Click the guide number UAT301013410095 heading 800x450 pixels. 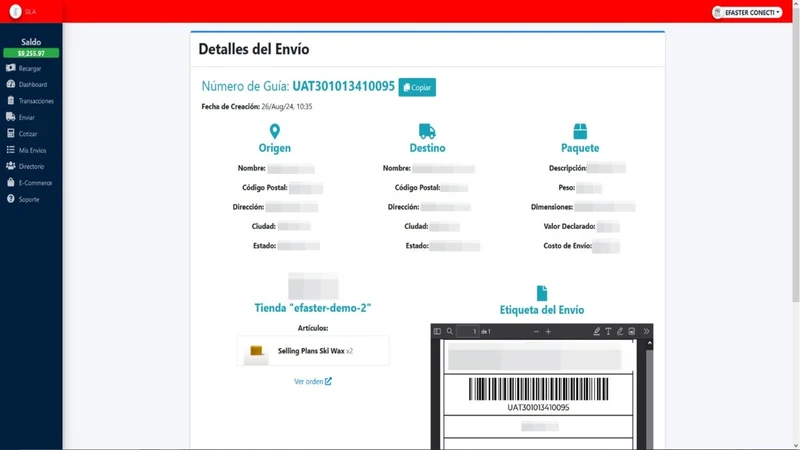pyautogui.click(x=343, y=86)
